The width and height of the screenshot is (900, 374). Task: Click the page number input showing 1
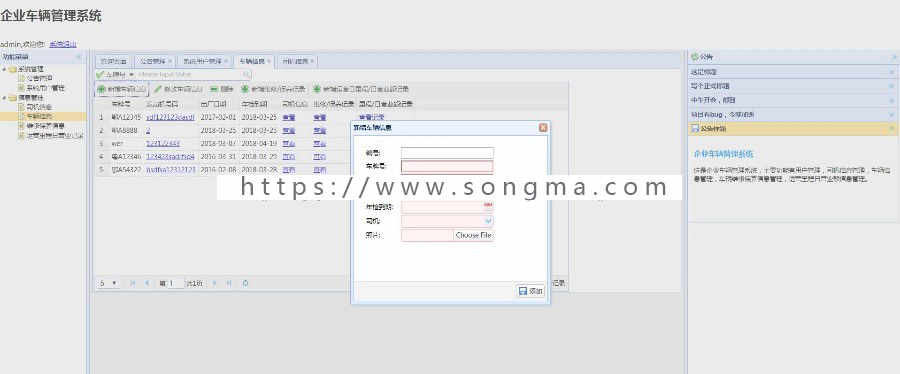176,283
